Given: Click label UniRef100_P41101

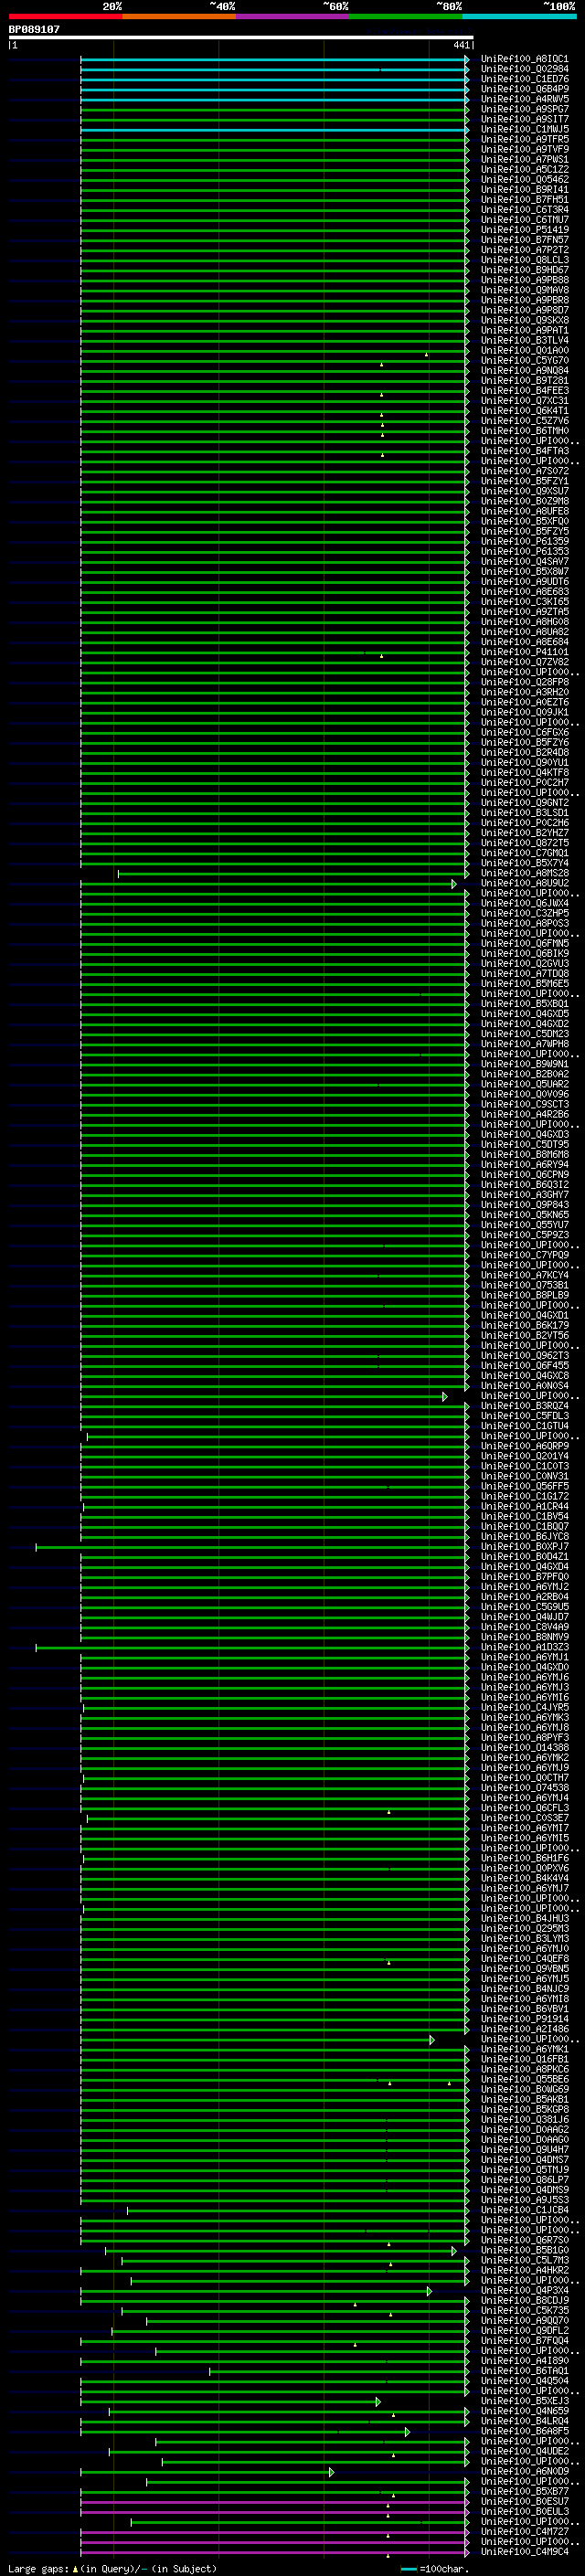Looking at the screenshot, I should tap(524, 652).
